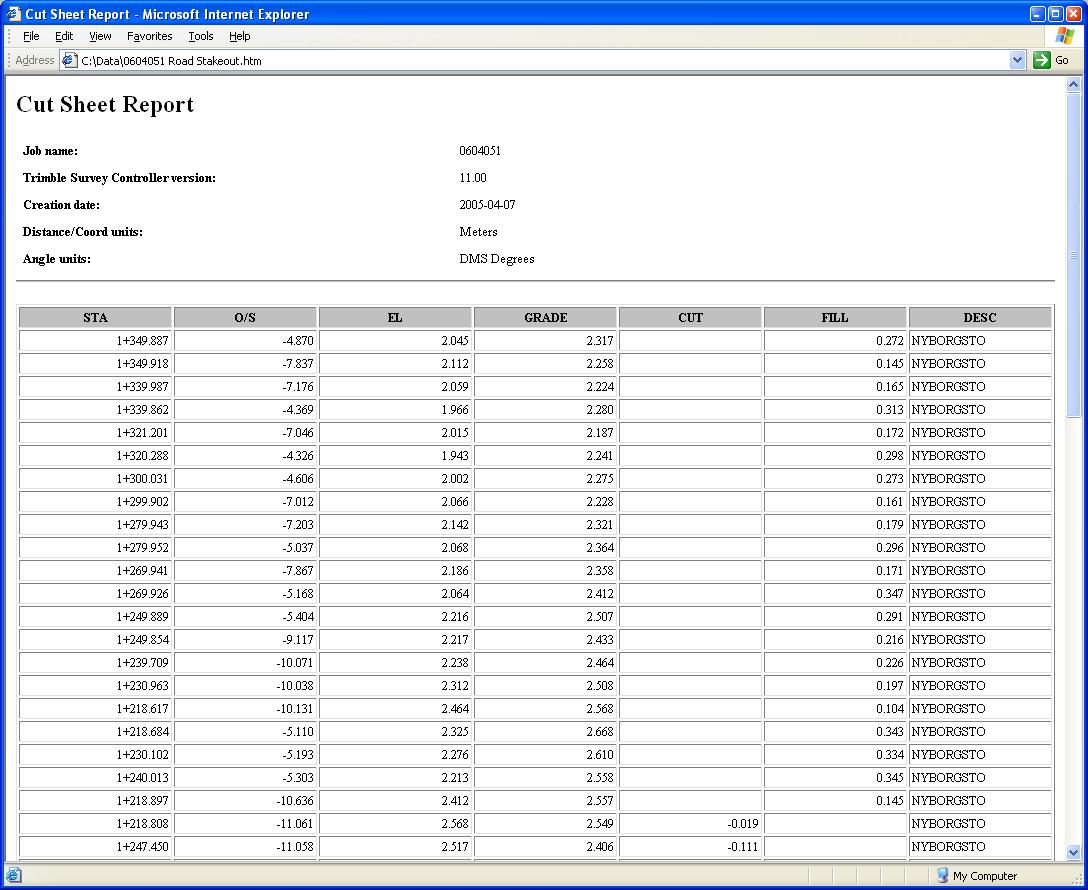Click the Windows flag logo throbber

click(x=1065, y=36)
